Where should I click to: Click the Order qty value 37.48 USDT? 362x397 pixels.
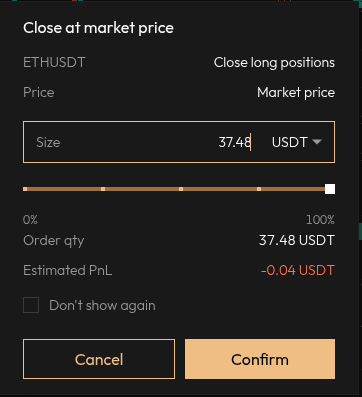[297, 240]
